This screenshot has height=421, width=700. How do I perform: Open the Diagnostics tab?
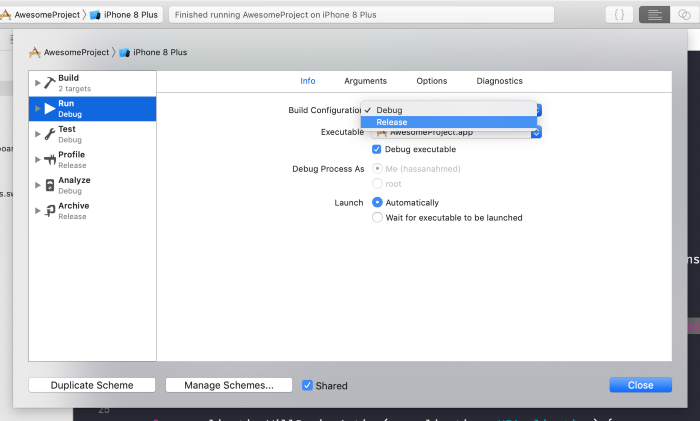click(499, 81)
